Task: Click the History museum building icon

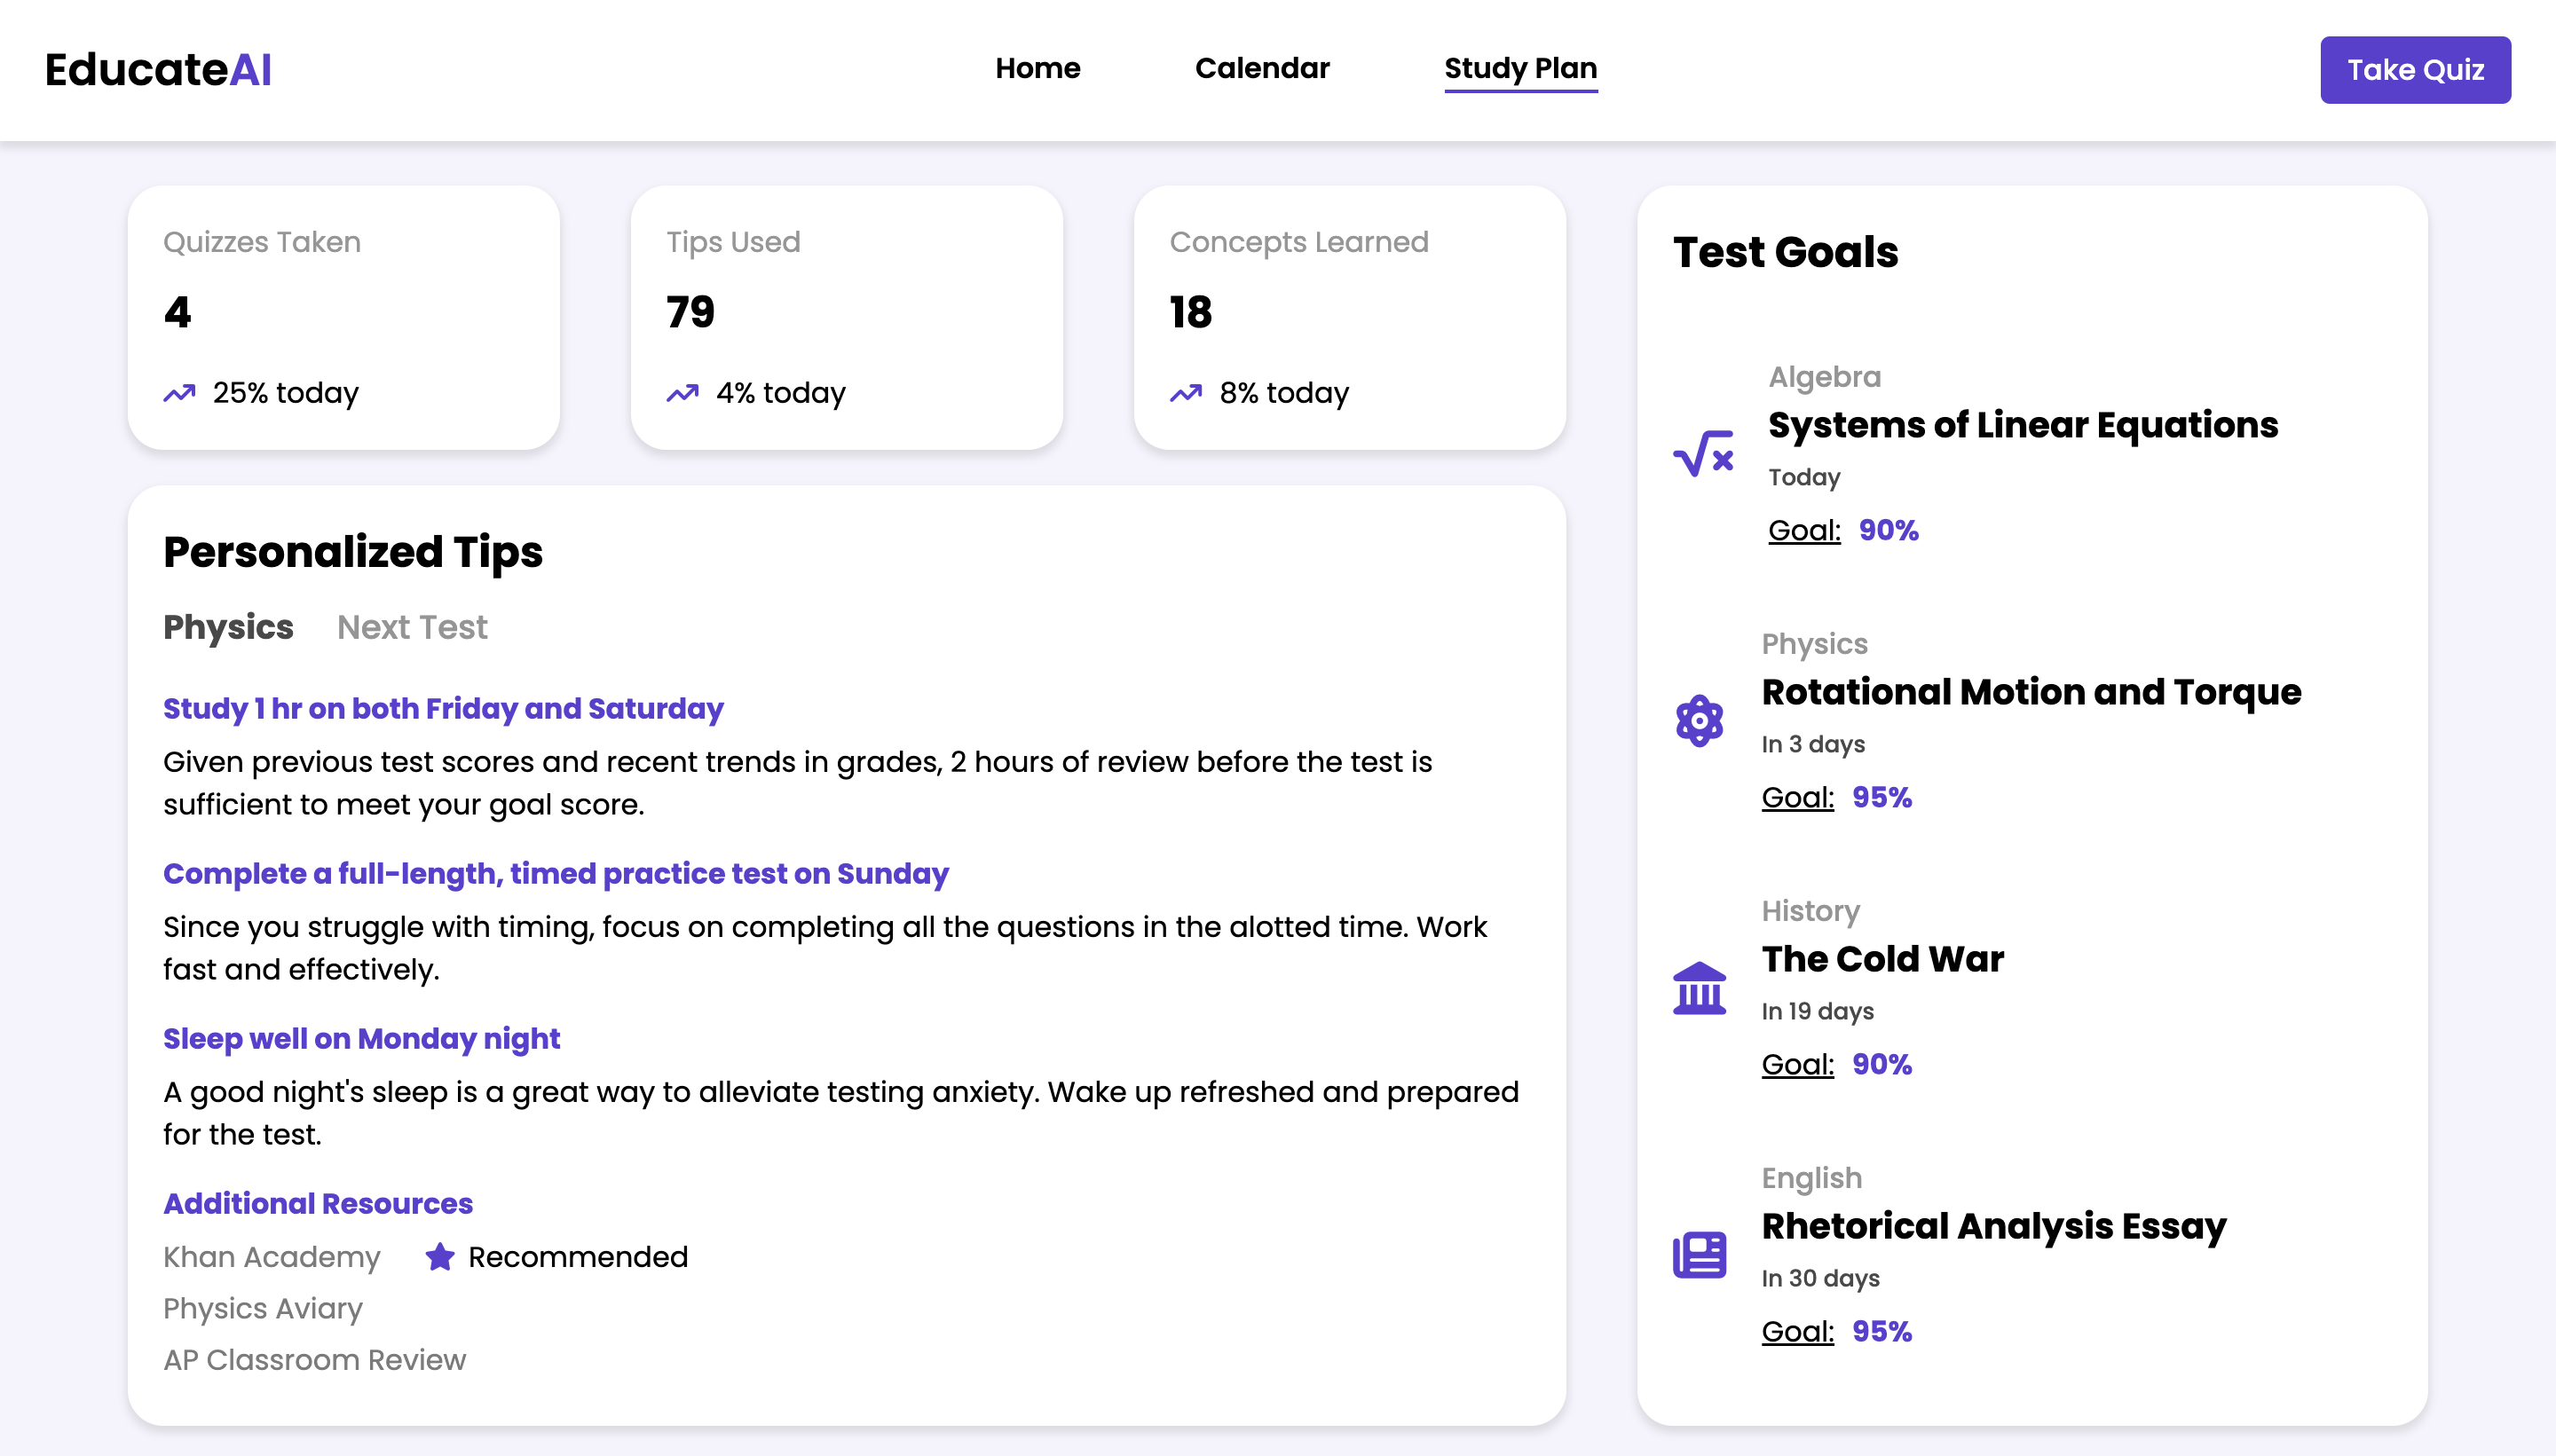Action: click(x=1699, y=988)
